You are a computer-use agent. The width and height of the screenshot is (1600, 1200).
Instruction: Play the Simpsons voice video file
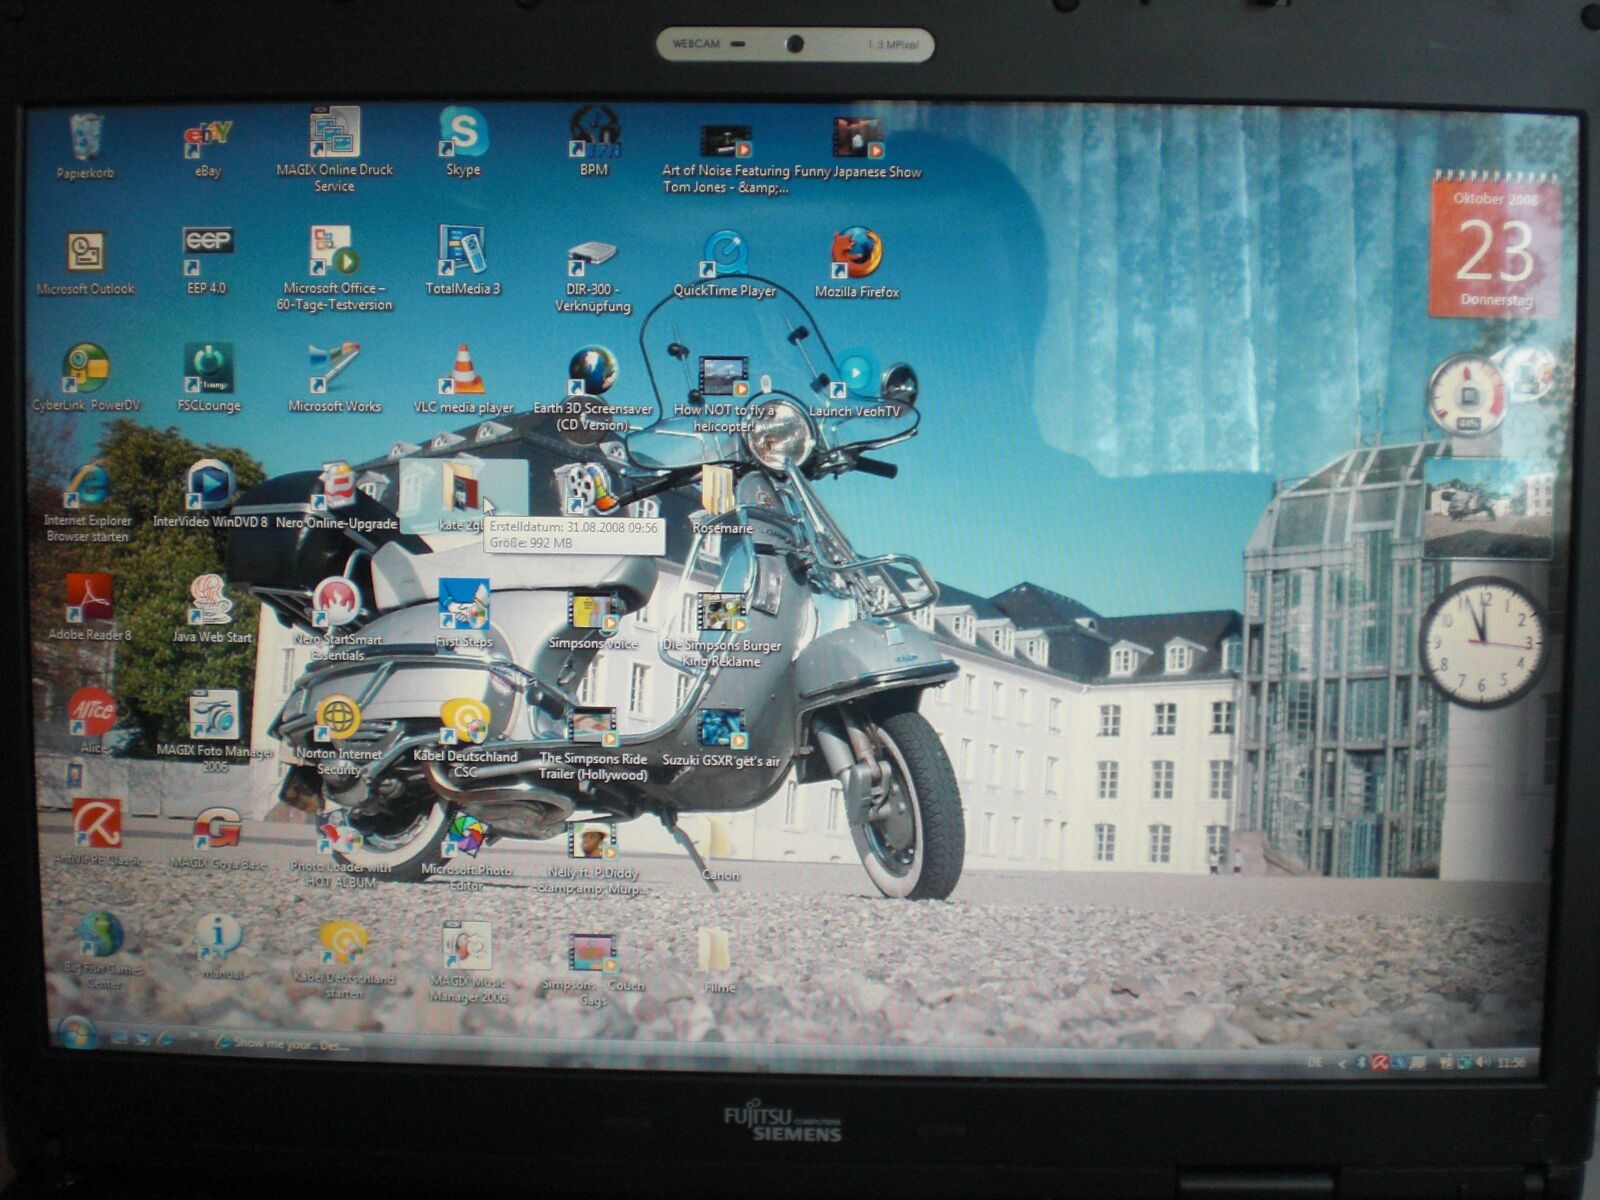coord(593,612)
